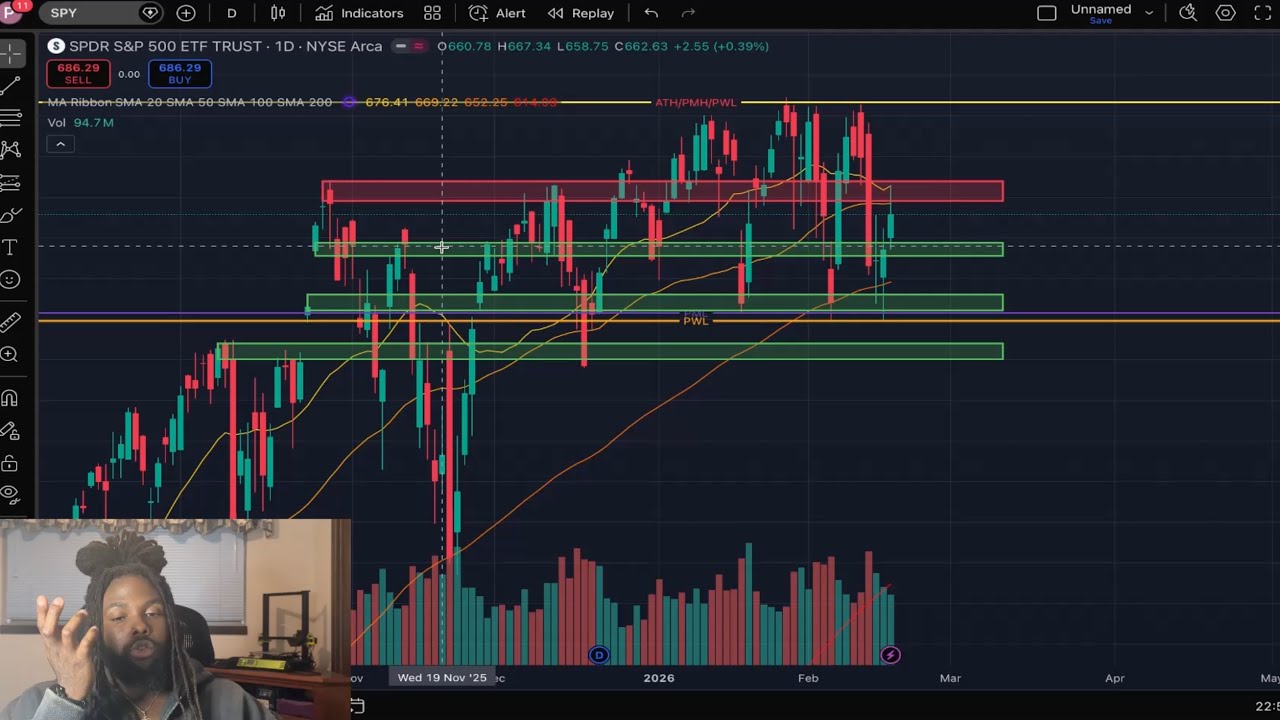Toggle hide all drawings eye icon

point(11,493)
